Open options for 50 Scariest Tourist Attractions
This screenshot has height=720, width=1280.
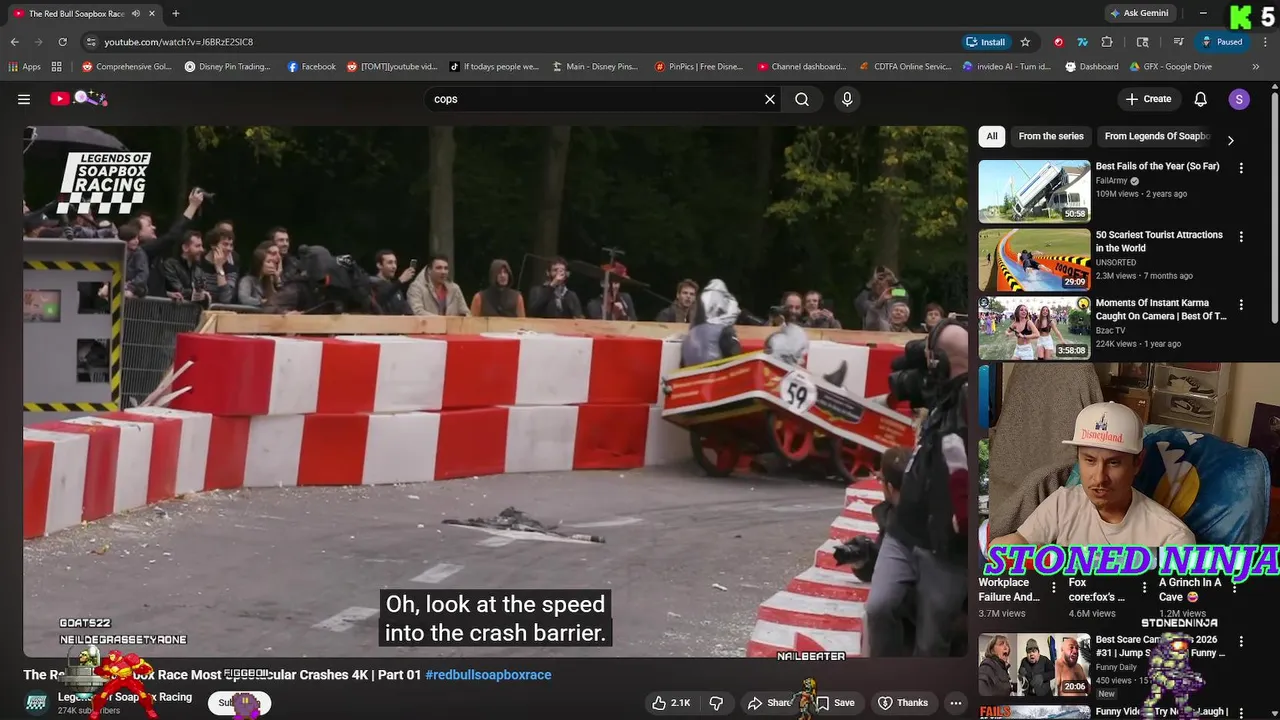coord(1241,237)
